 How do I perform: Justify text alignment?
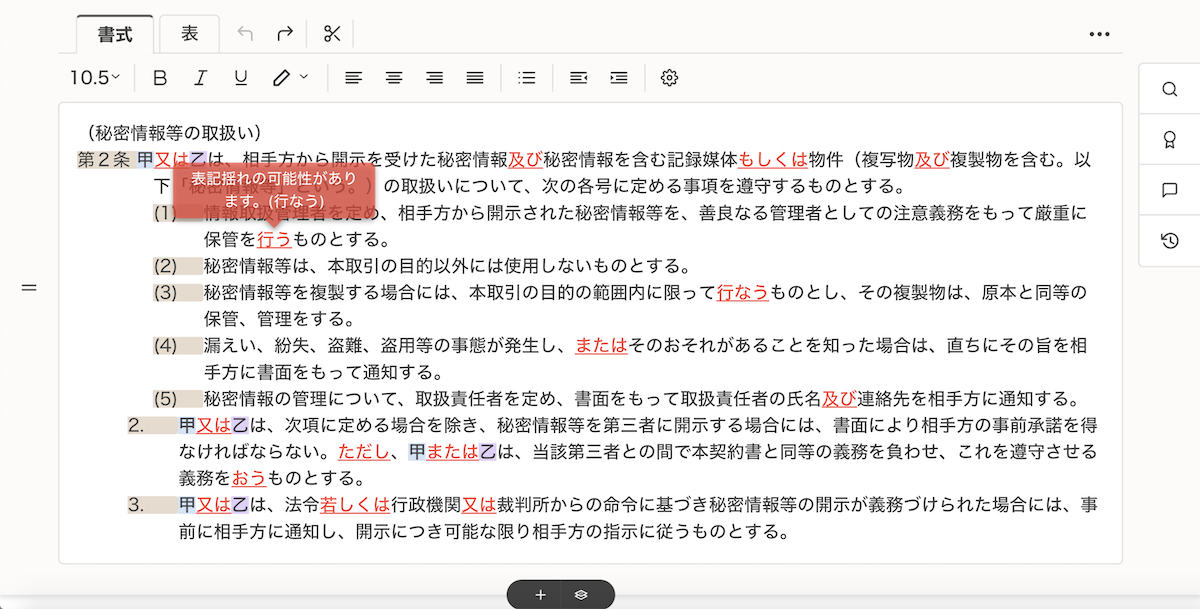[475, 77]
